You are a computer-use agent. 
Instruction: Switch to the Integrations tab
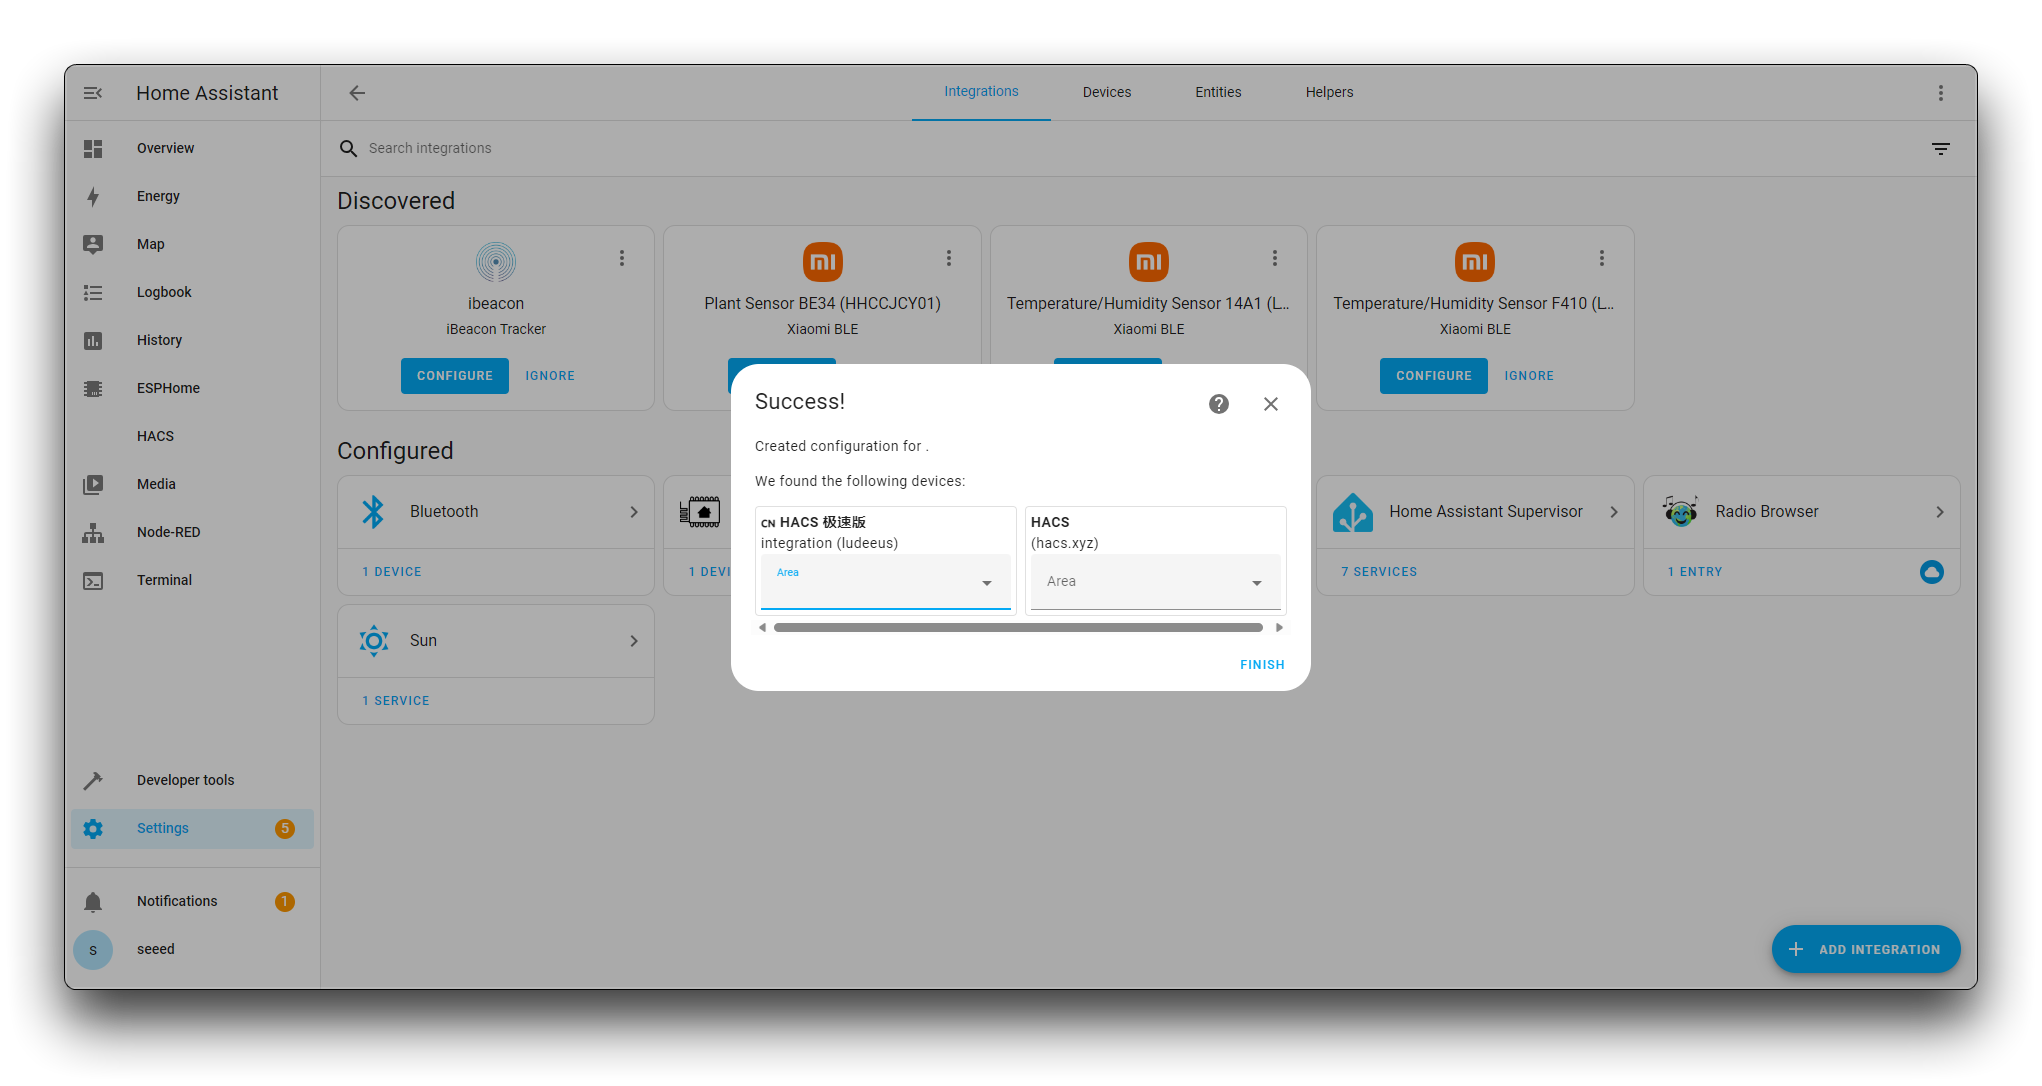pos(981,92)
